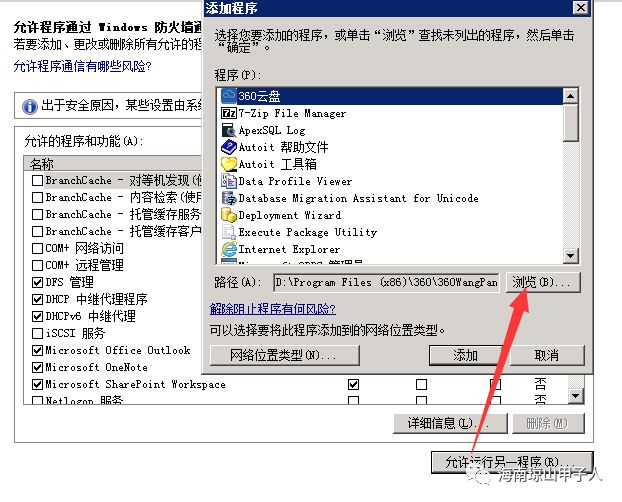Screen dimensions: 622x502
Task: Open 解除阻止程序有何风险? link
Action: coord(273,308)
